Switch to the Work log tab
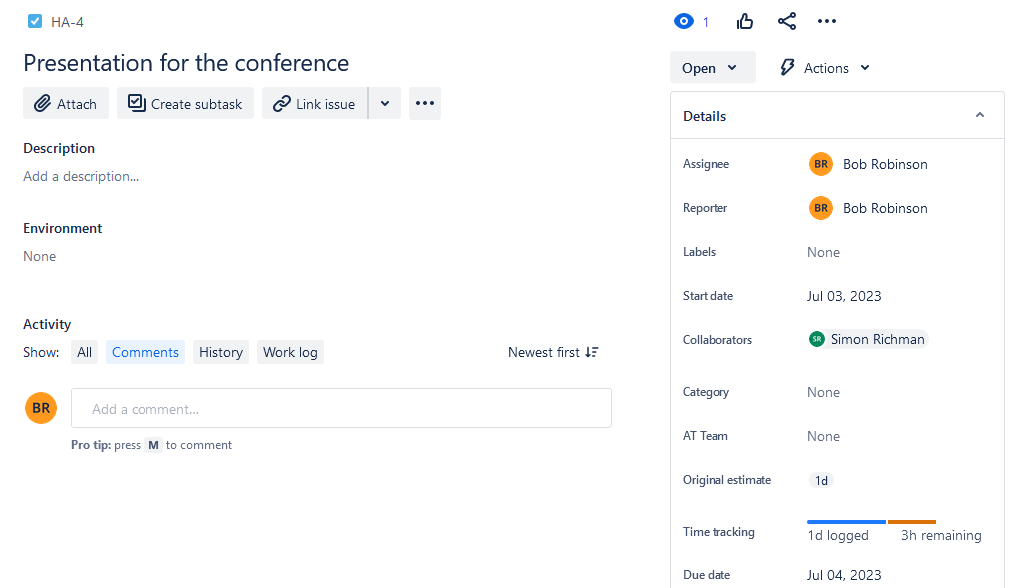 click(x=290, y=352)
